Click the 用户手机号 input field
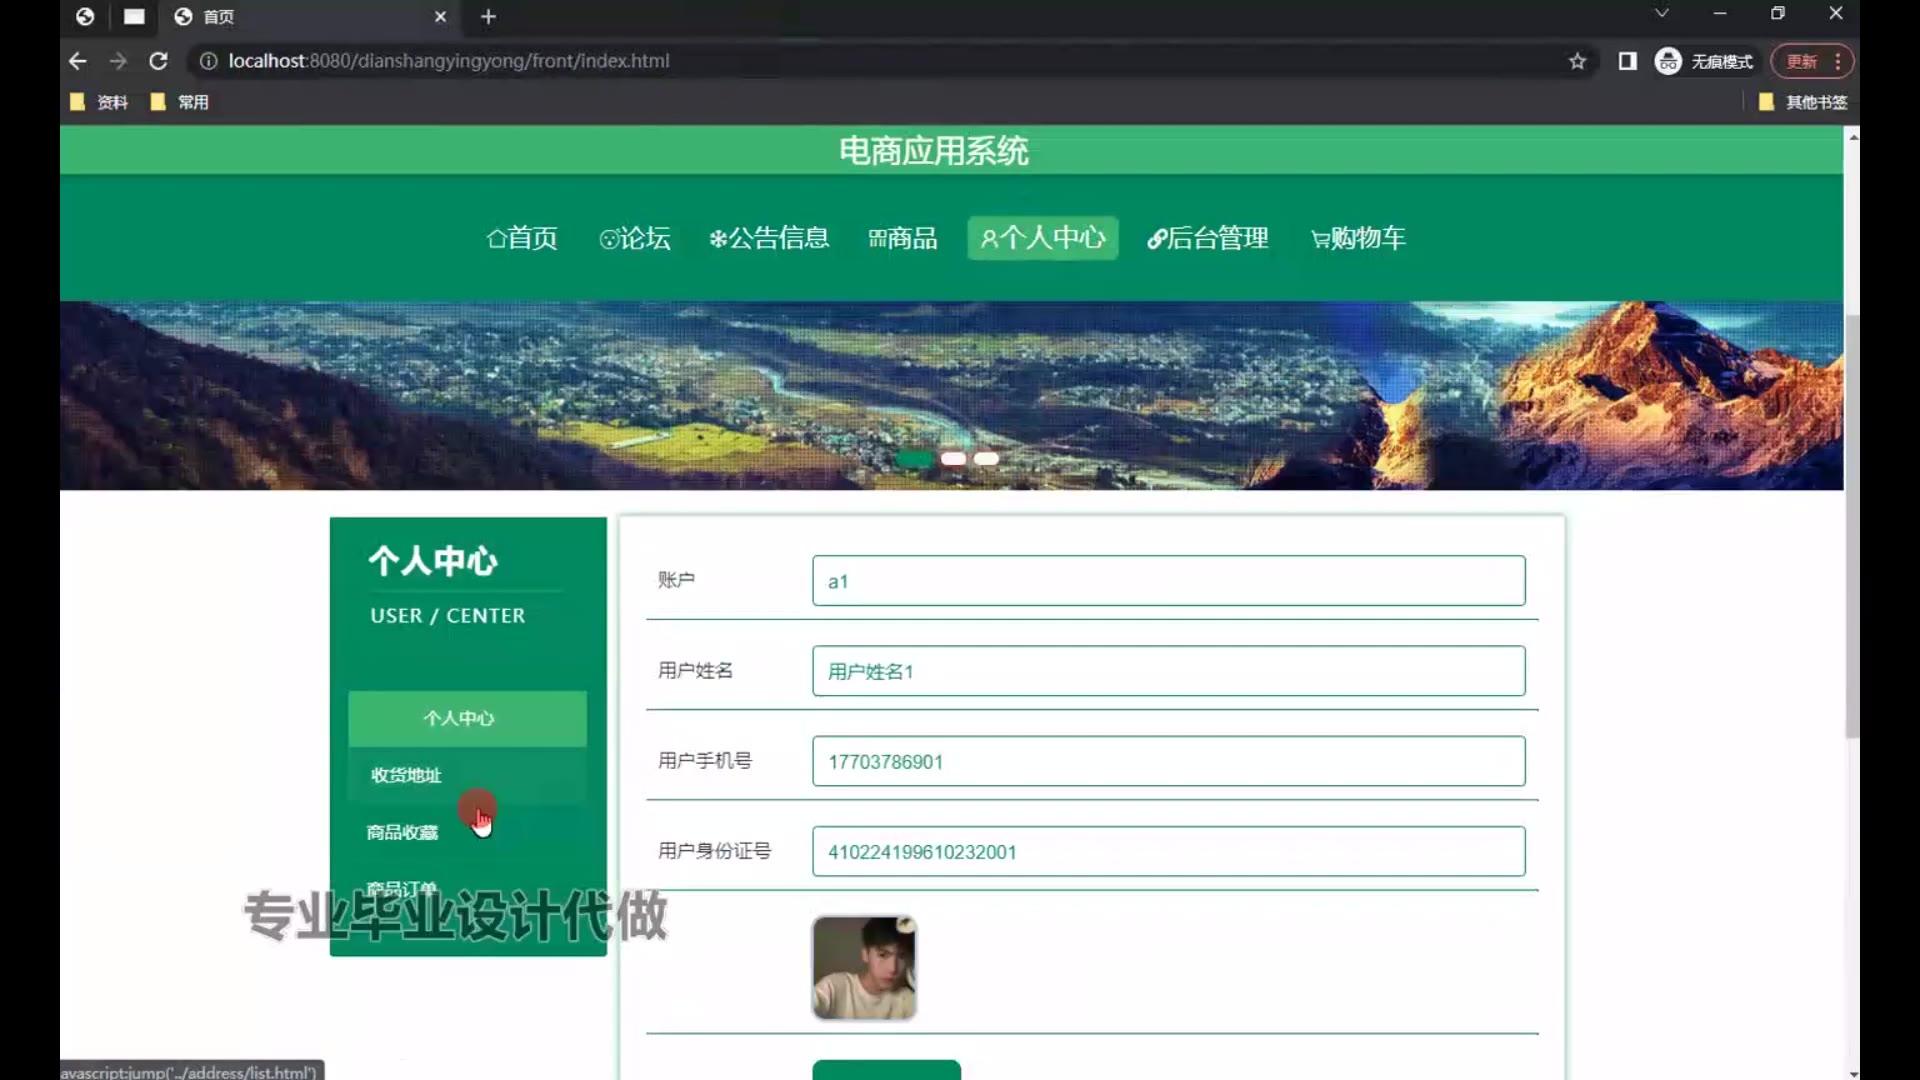The height and width of the screenshot is (1080, 1920). tap(1168, 761)
